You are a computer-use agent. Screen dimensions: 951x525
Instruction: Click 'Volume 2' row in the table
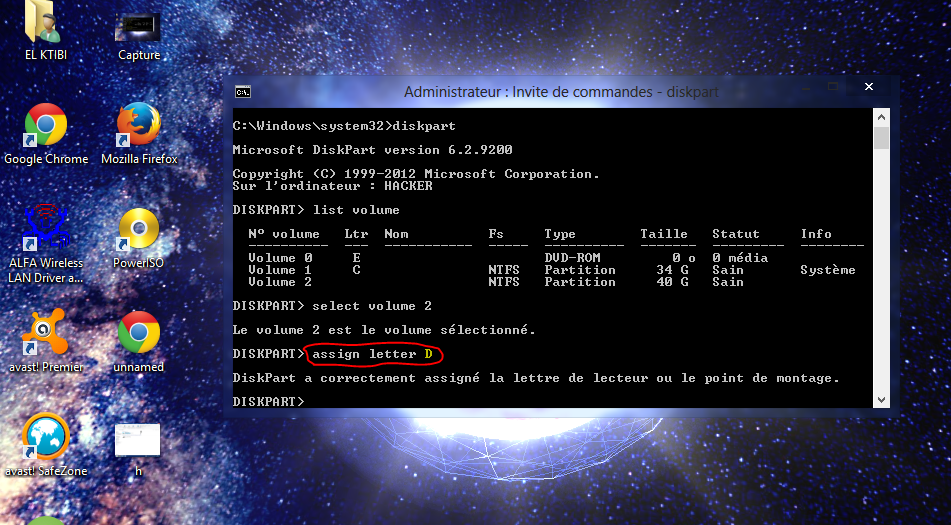[x=496, y=282]
